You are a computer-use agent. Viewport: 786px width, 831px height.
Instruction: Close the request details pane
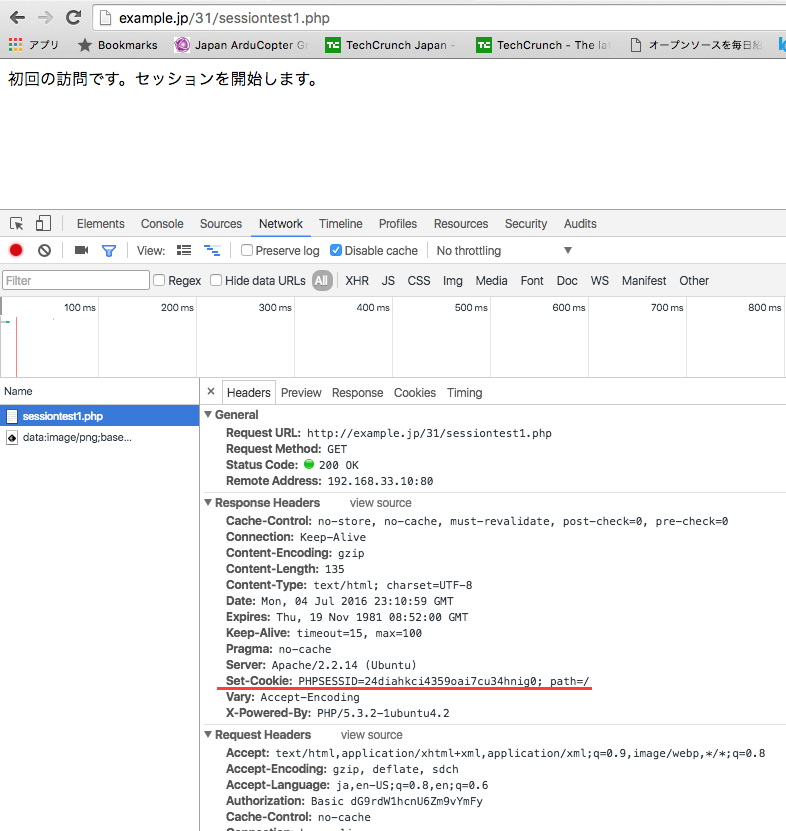click(x=211, y=392)
